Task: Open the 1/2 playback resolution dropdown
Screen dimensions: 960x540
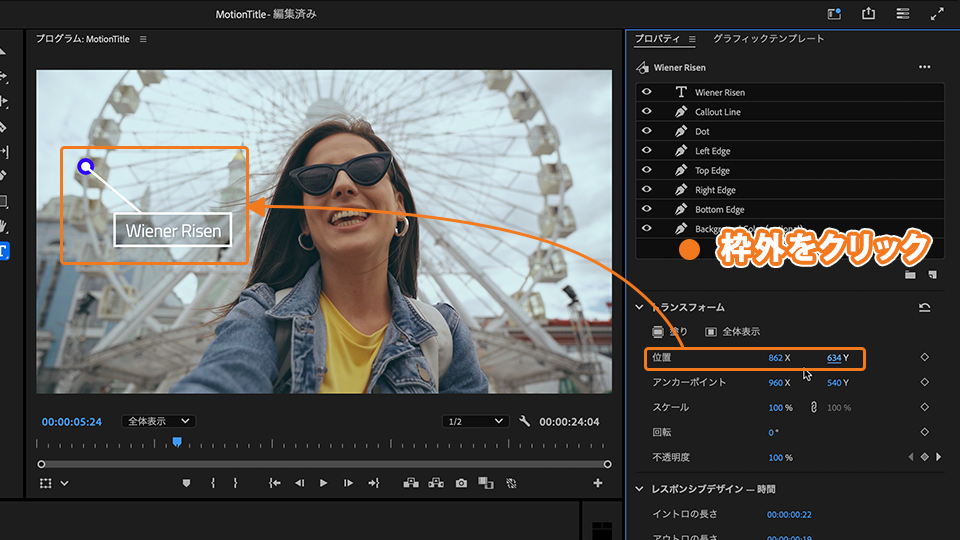Action: pyautogui.click(x=475, y=421)
